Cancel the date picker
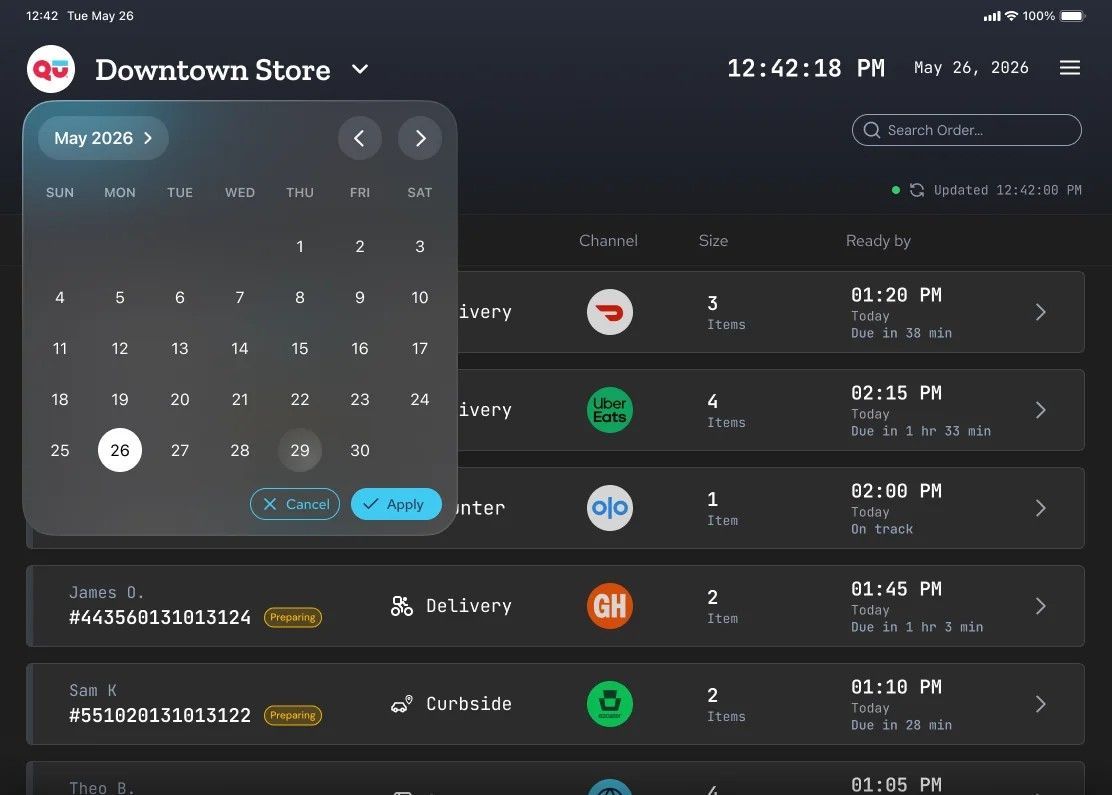The height and width of the screenshot is (795, 1112). tap(295, 504)
